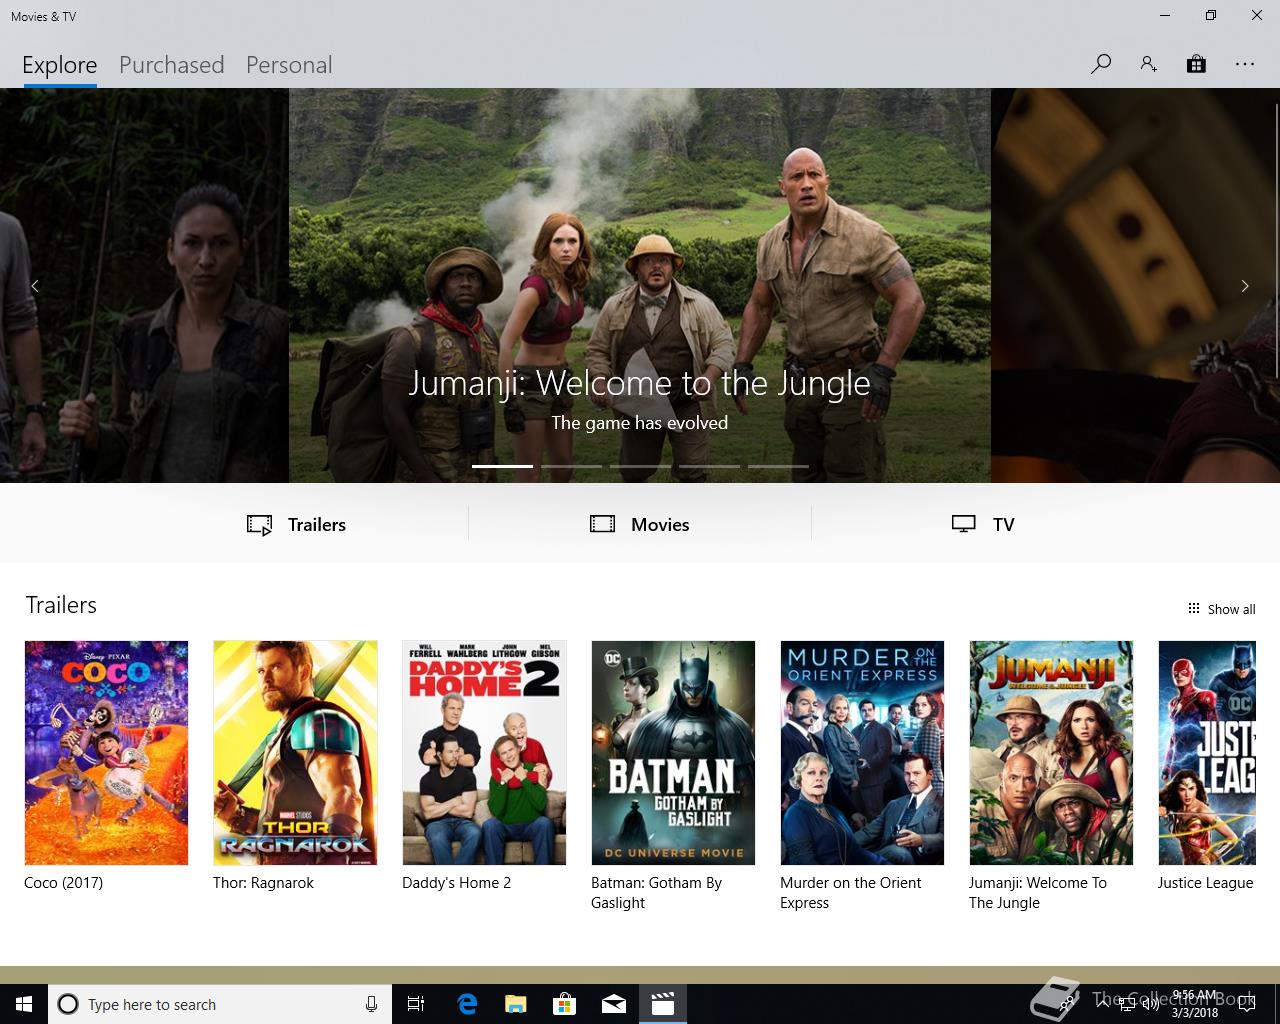The image size is (1280, 1024).
Task: Open the Store shopping bag icon
Action: pos(1196,64)
